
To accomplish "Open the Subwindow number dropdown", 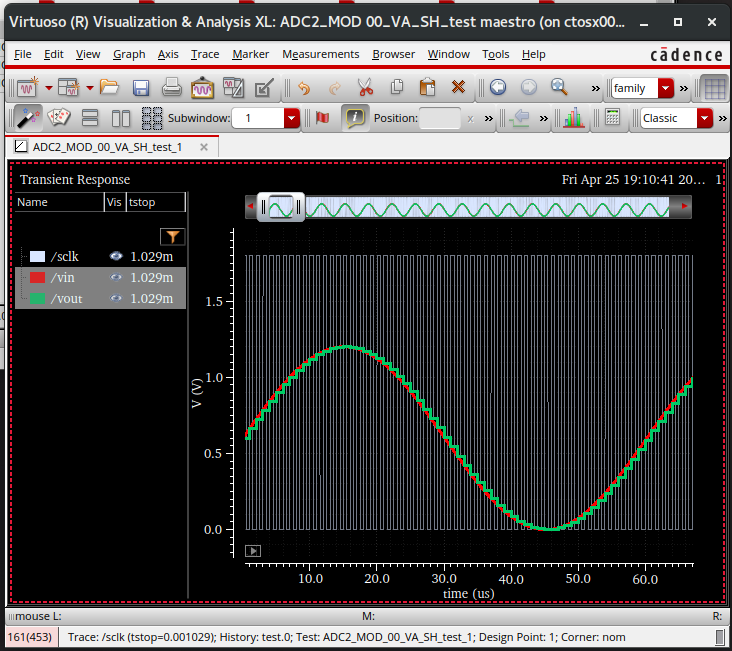I will [x=291, y=118].
